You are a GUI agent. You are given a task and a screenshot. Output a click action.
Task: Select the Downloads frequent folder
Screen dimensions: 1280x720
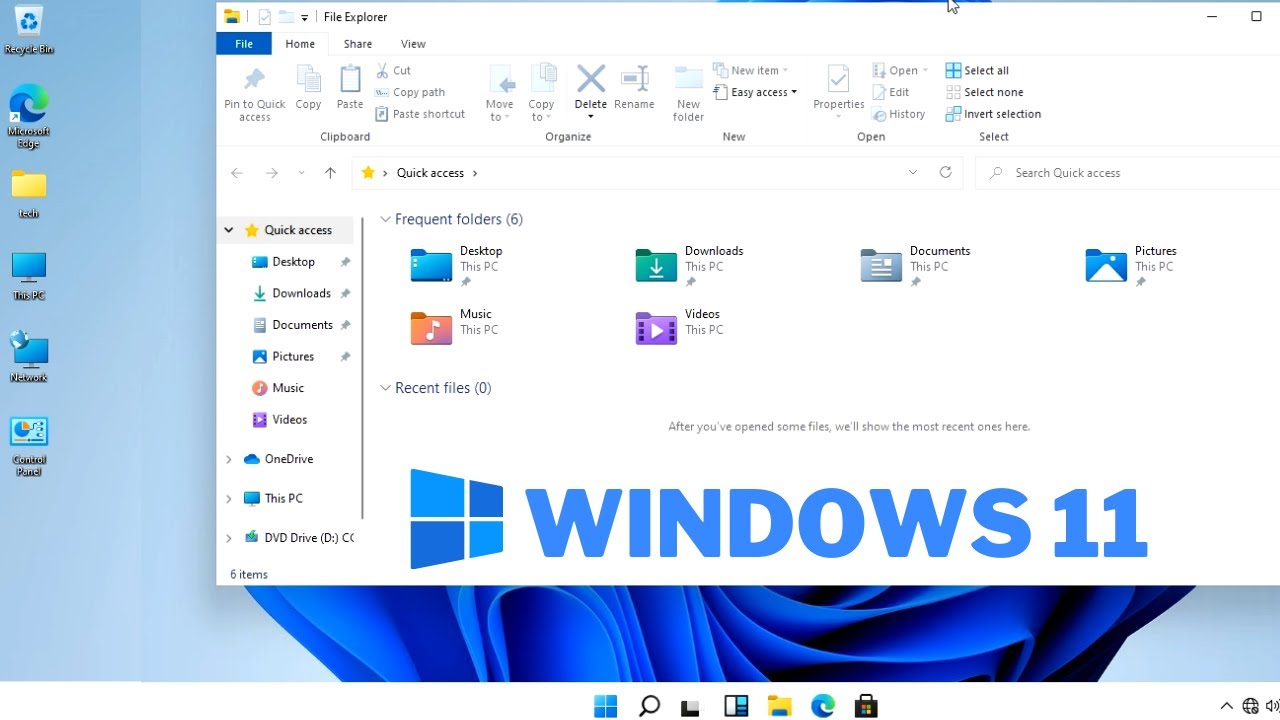(x=690, y=265)
